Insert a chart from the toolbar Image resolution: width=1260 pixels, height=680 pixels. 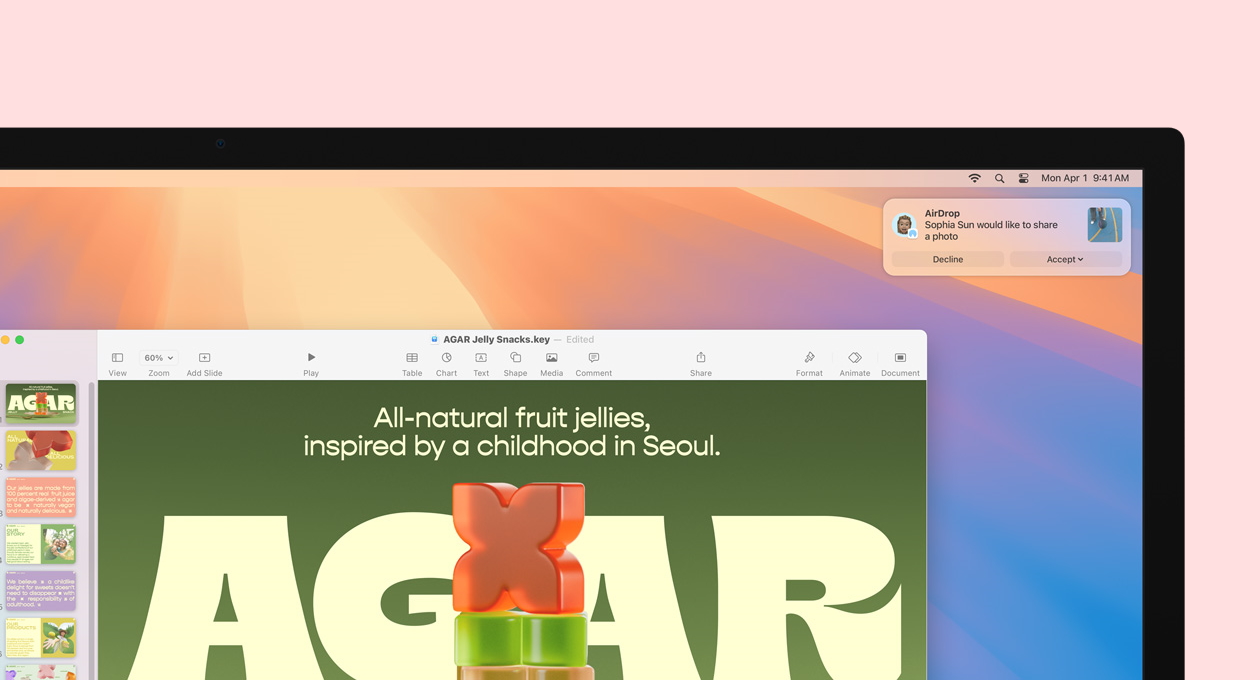click(x=446, y=363)
